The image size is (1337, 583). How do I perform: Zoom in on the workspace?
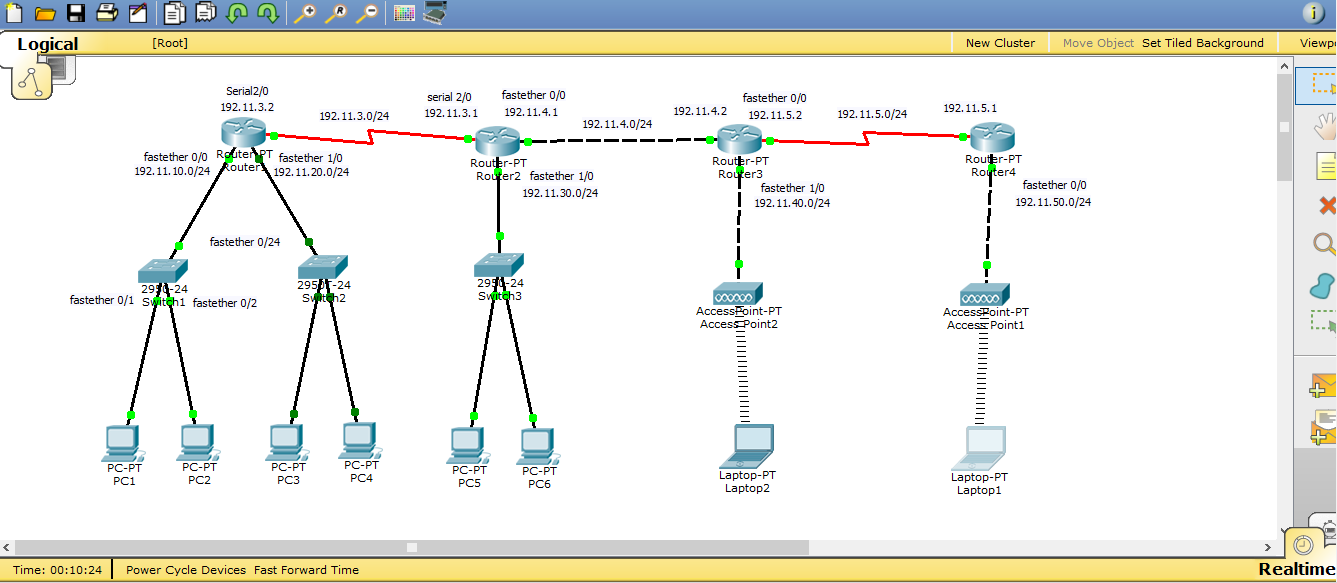pos(305,13)
